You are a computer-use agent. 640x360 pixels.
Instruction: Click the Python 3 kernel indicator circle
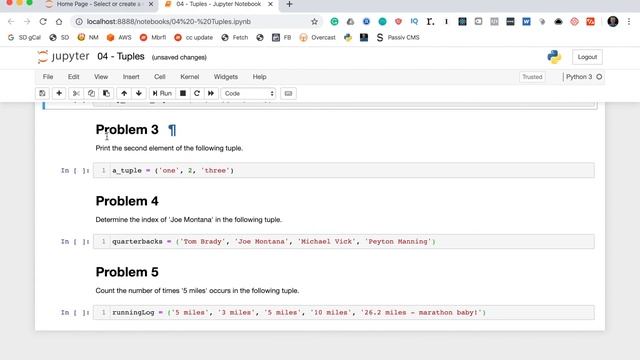(599, 77)
